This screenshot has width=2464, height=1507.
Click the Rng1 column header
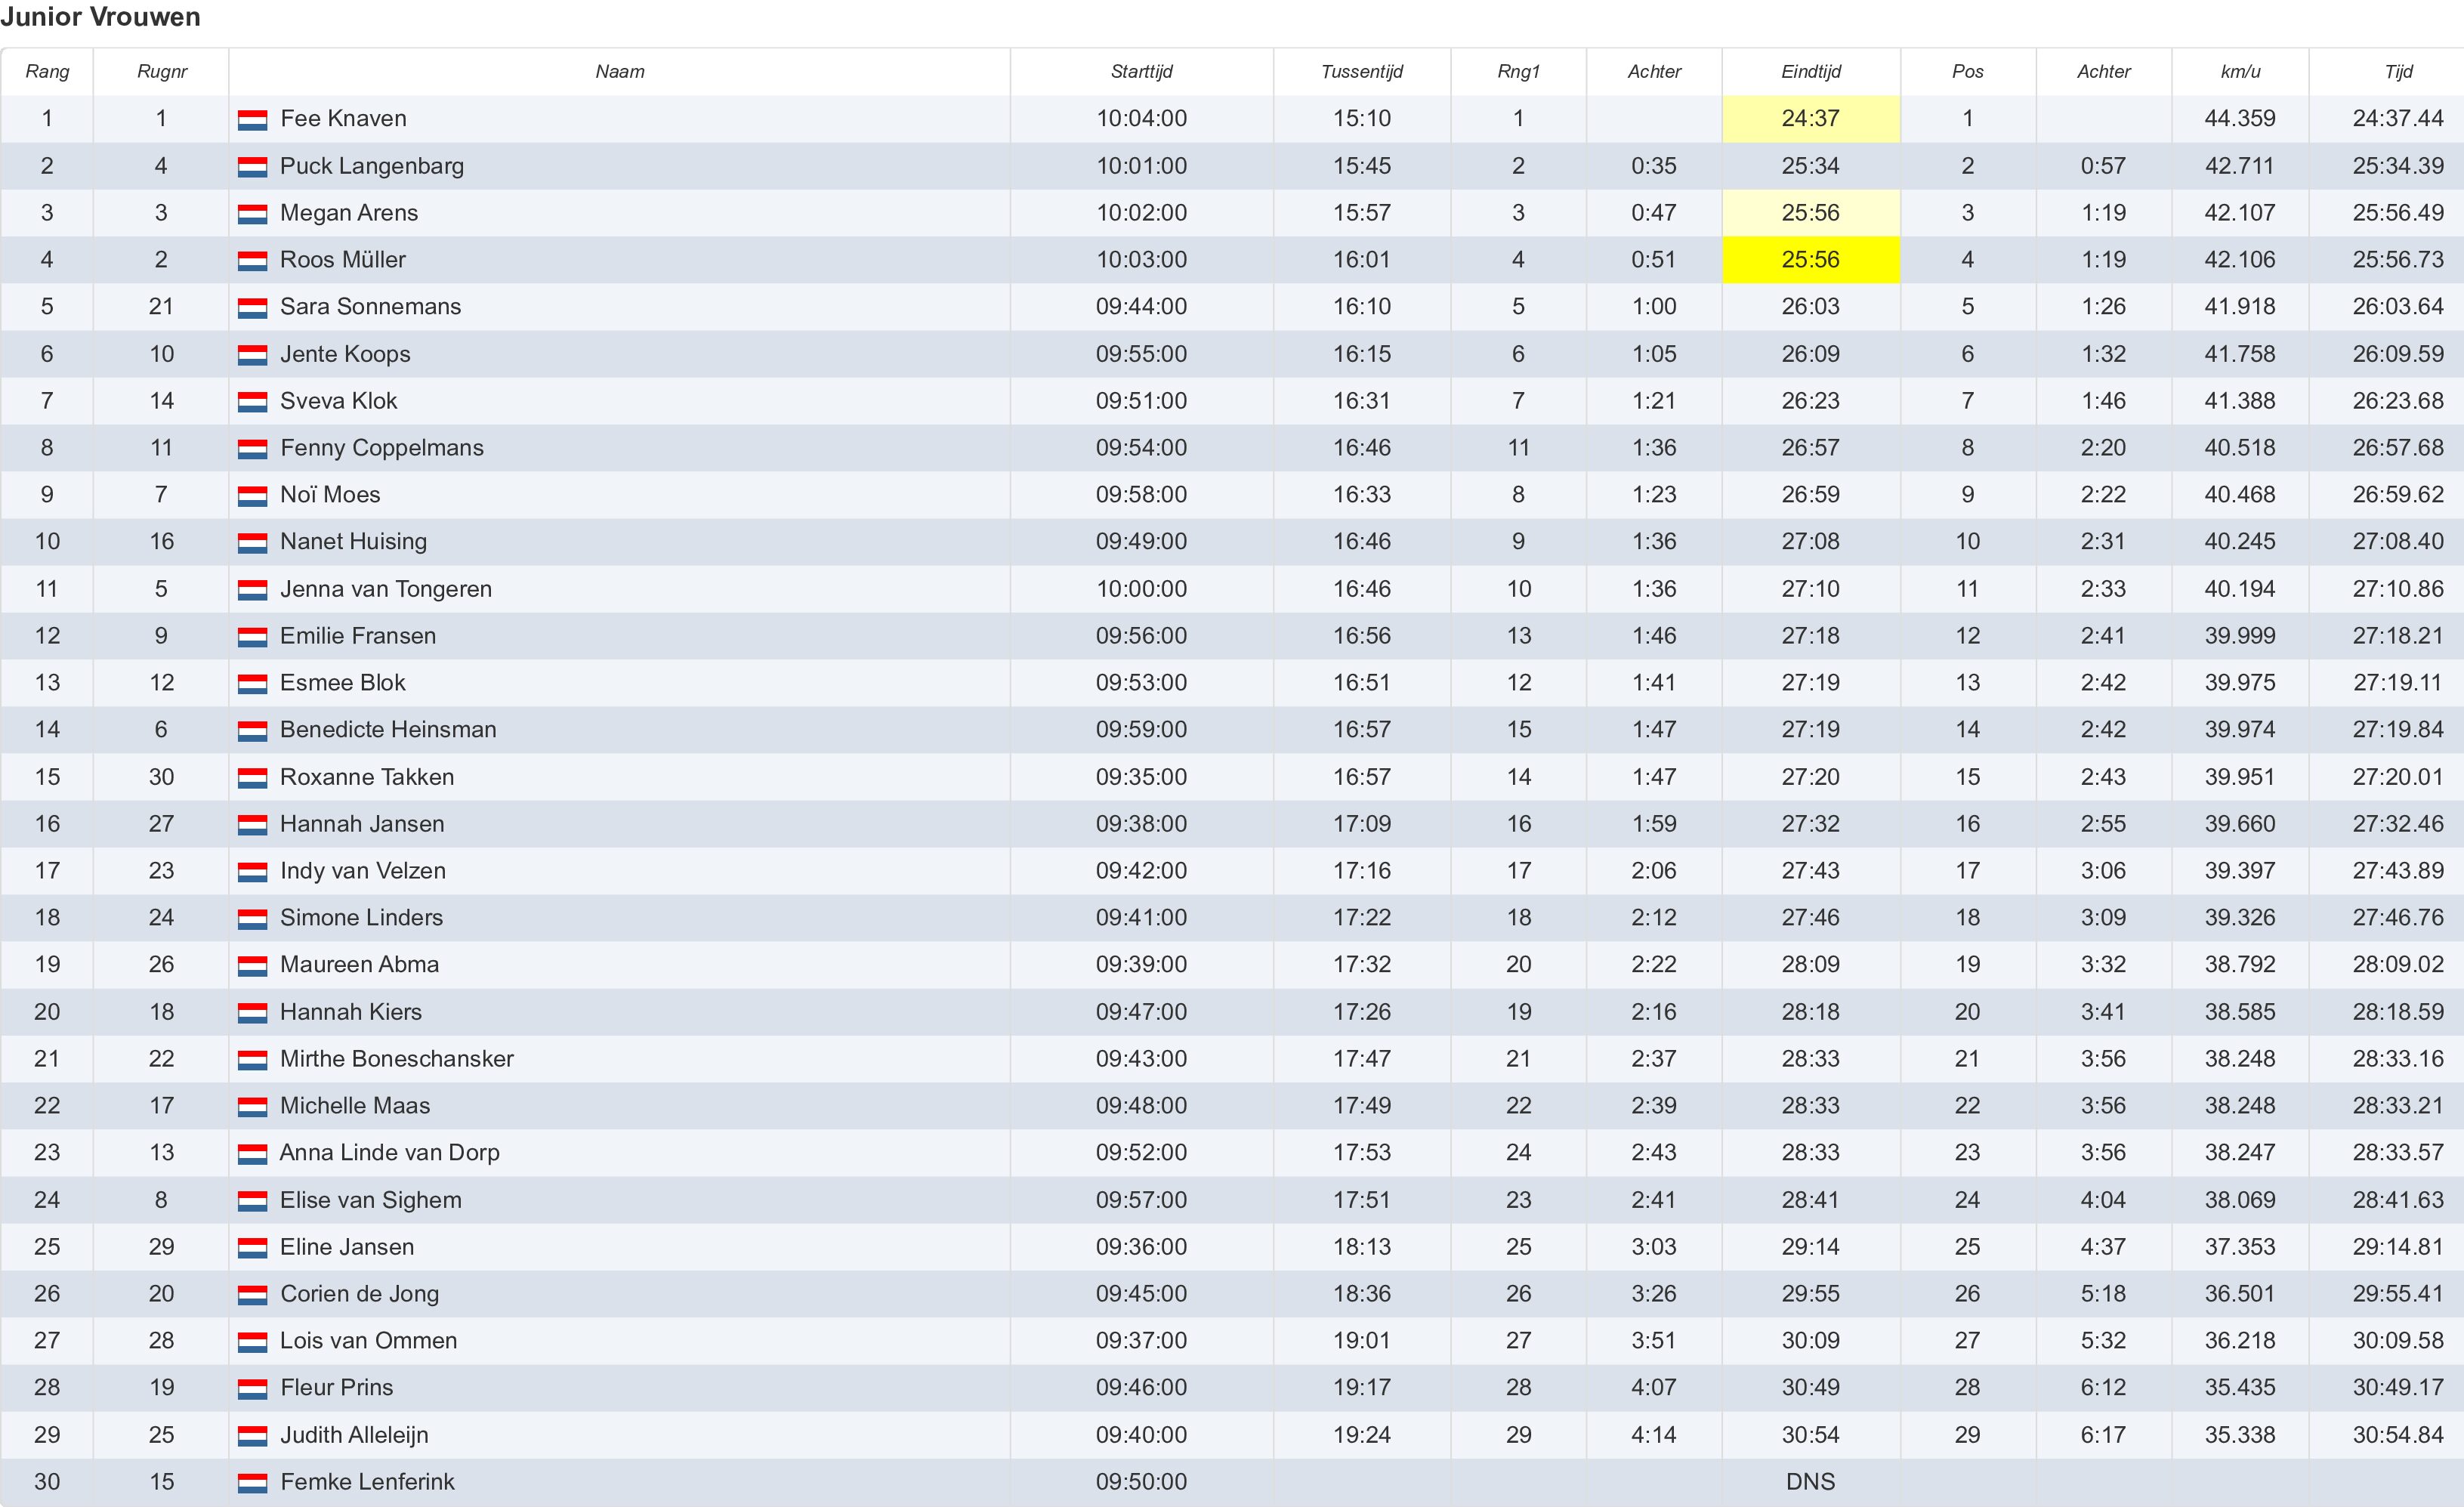[1518, 71]
